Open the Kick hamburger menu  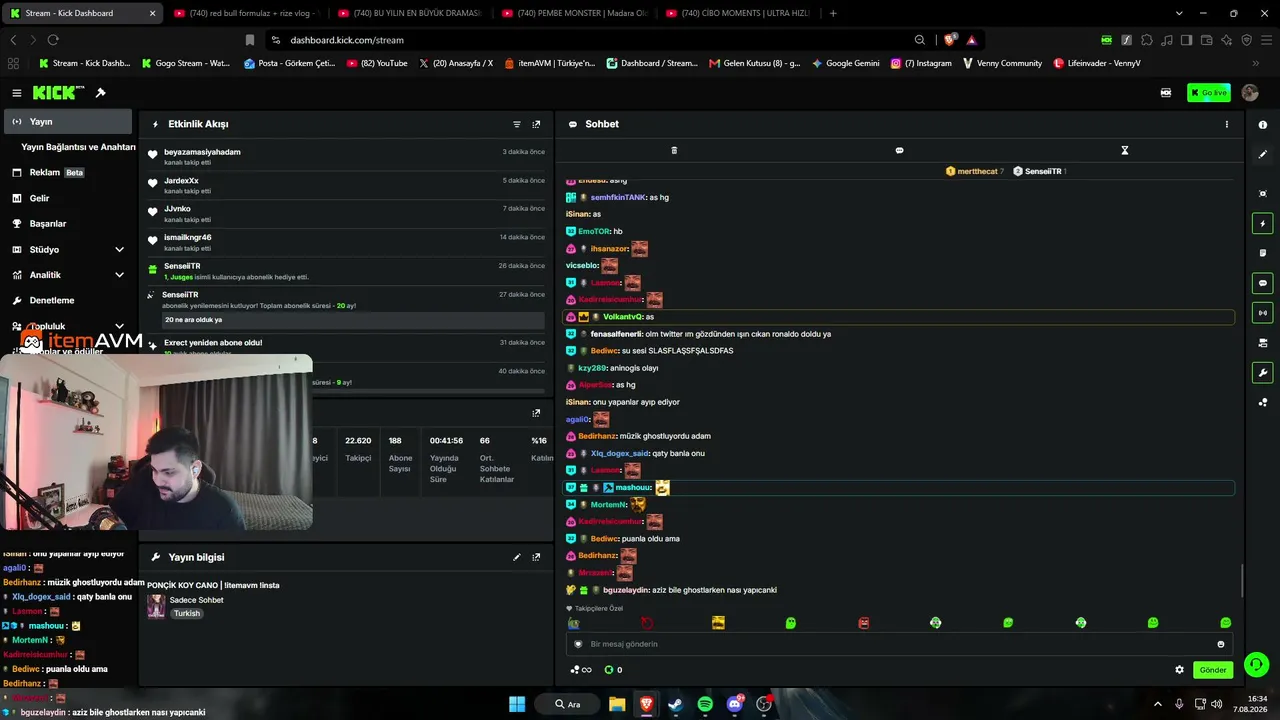click(x=16, y=93)
